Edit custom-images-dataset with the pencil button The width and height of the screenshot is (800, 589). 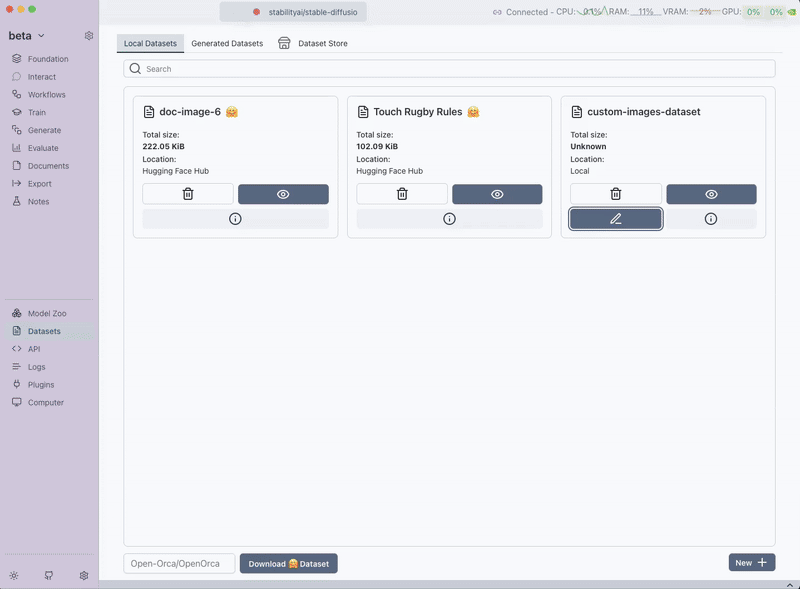[x=616, y=219]
